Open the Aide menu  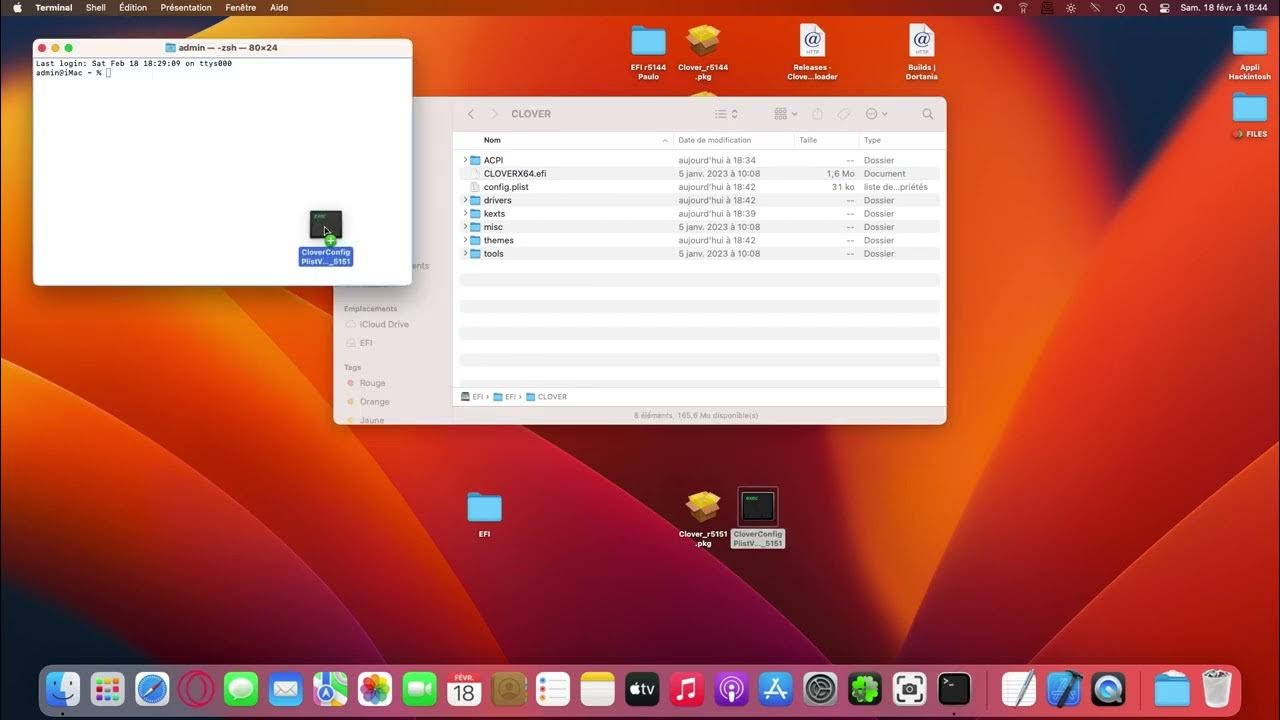coord(279,7)
